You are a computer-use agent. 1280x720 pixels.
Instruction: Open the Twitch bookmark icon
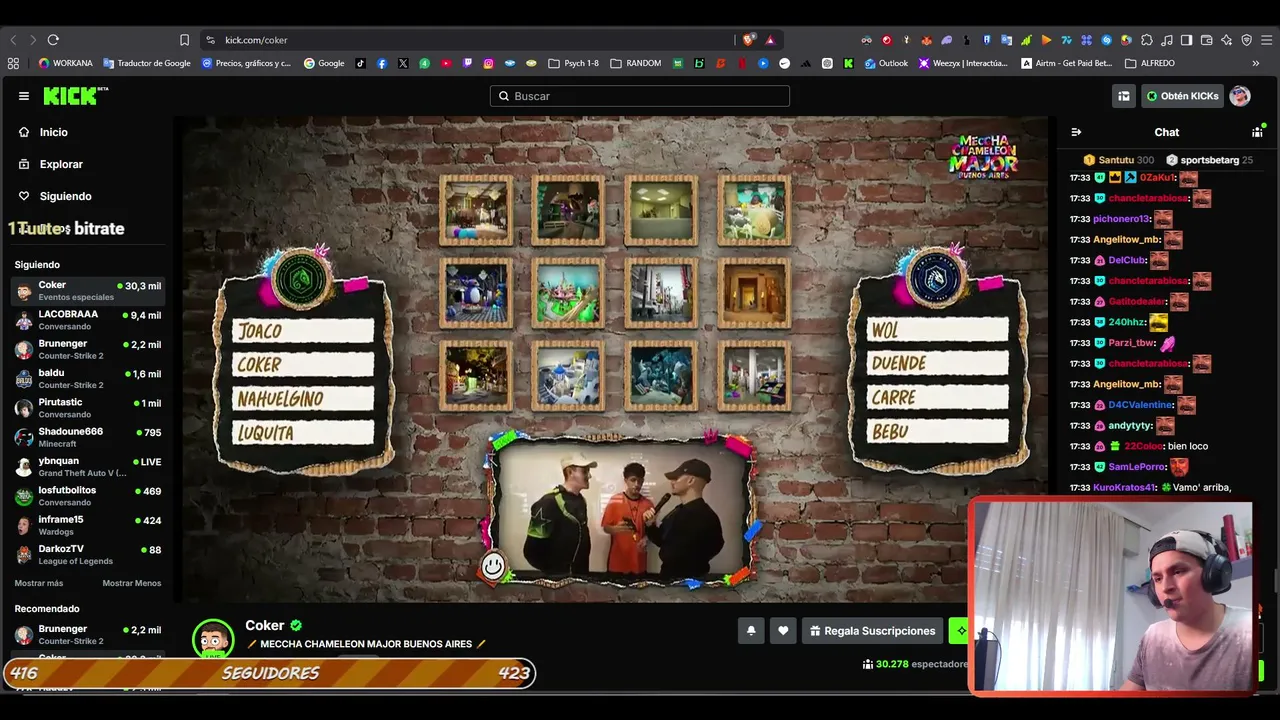tap(467, 63)
